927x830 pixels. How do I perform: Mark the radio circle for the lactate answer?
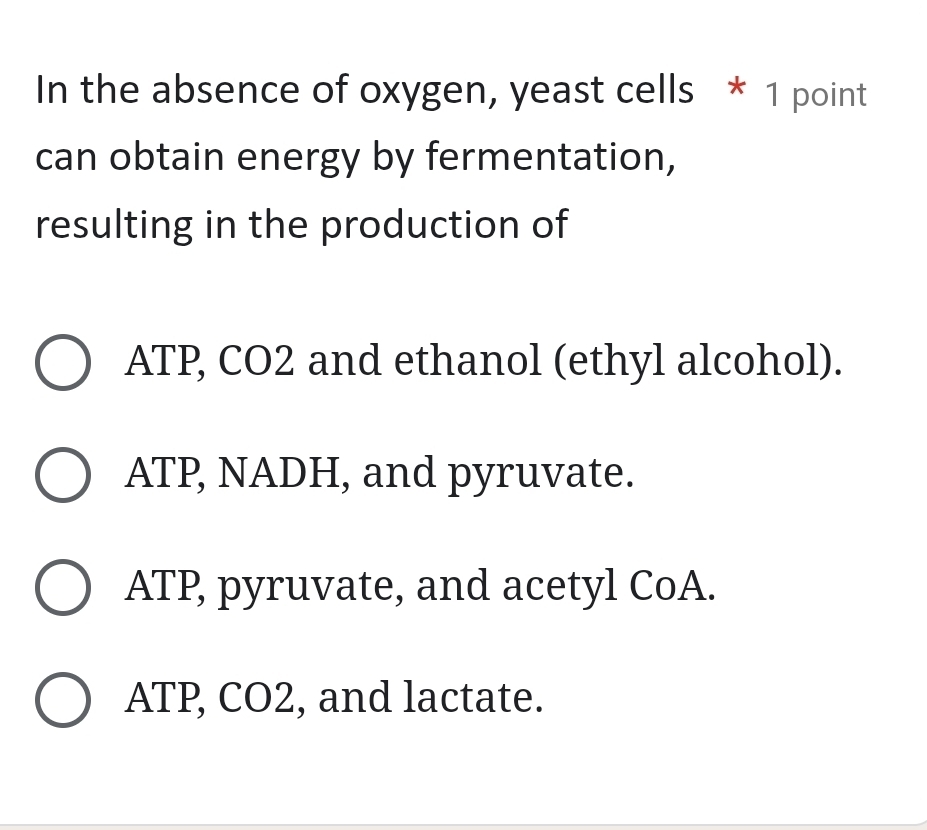[64, 699]
